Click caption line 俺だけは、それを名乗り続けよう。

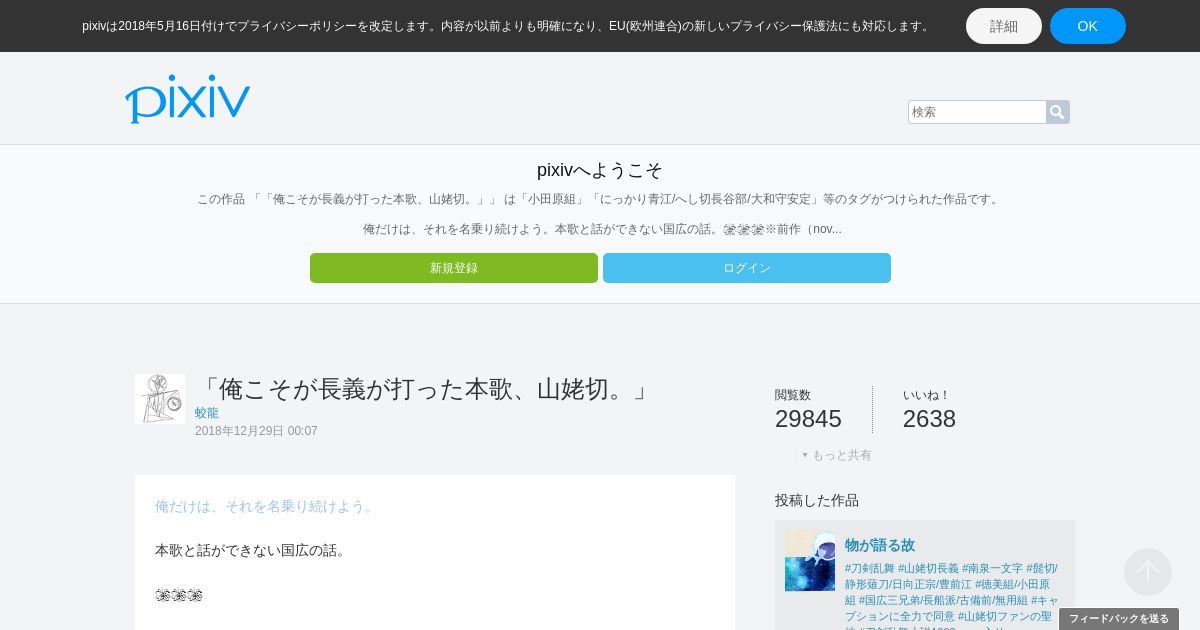tap(266, 506)
